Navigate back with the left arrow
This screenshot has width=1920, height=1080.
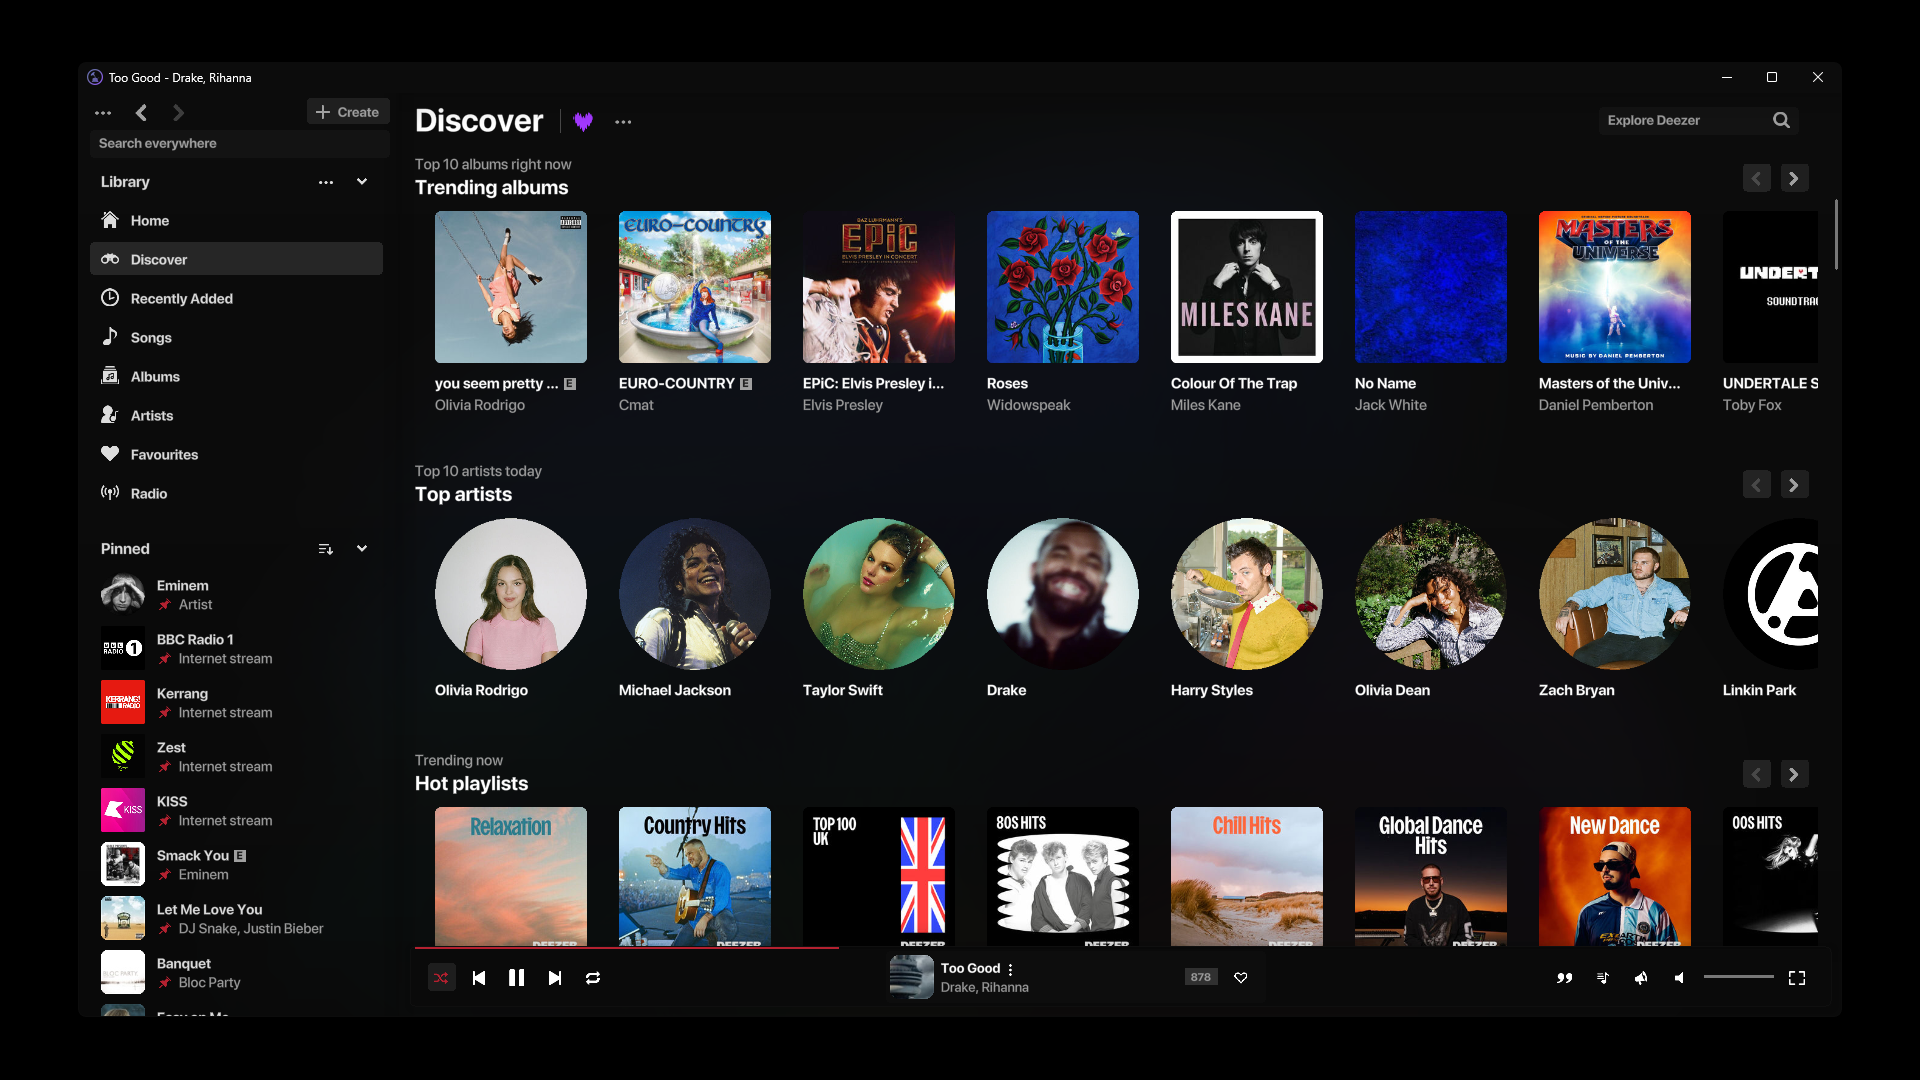[141, 113]
